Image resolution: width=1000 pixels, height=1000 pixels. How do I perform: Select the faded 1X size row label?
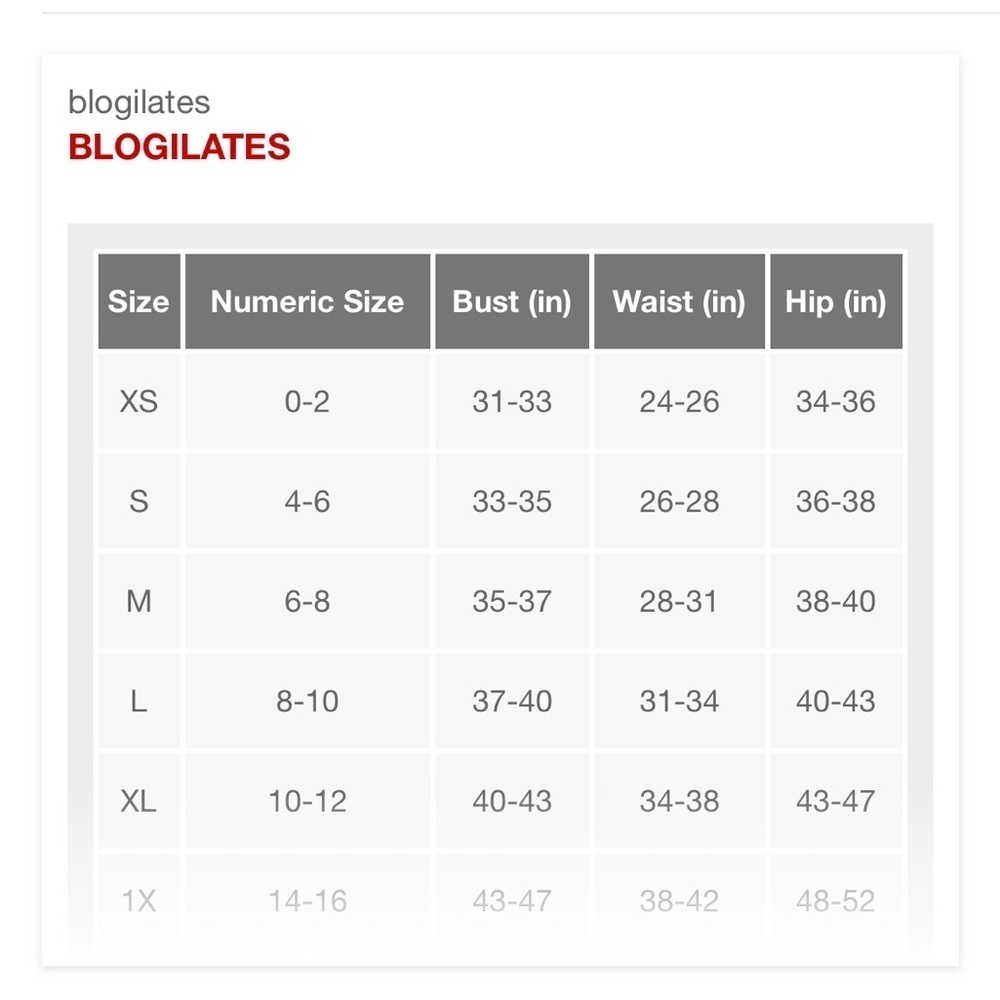click(139, 901)
